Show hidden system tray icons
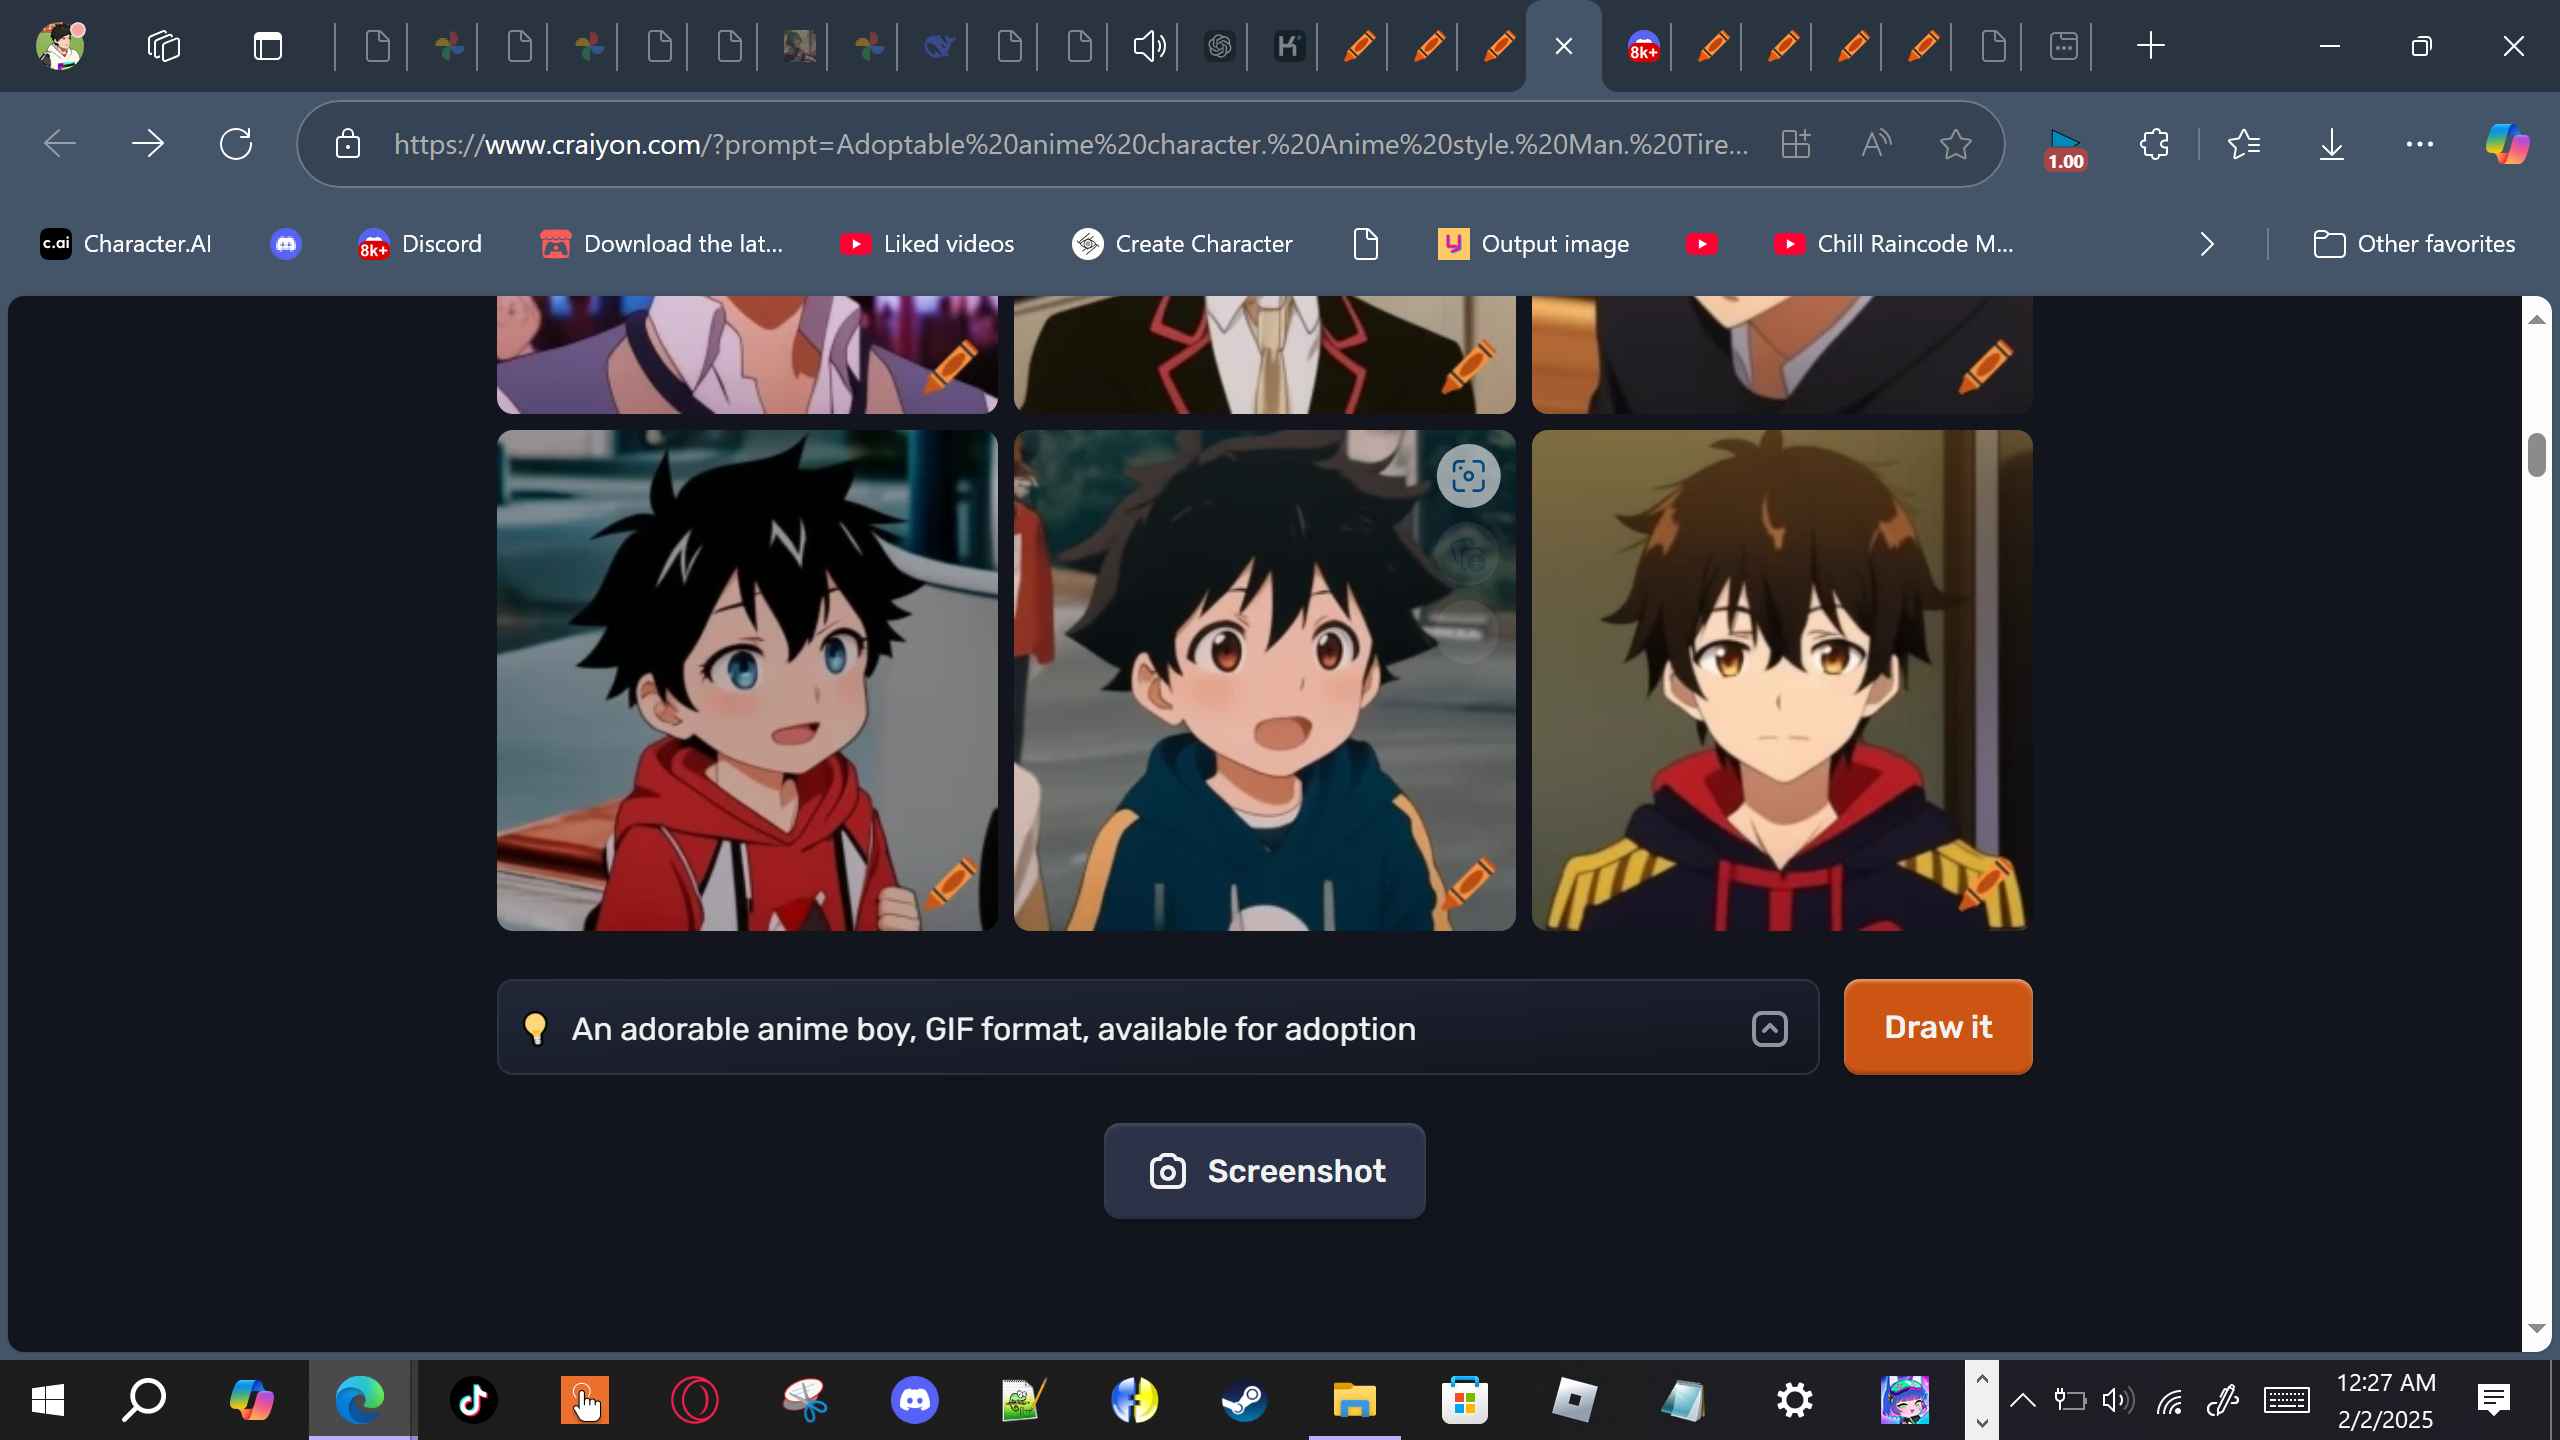The image size is (2560, 1440). (2022, 1400)
